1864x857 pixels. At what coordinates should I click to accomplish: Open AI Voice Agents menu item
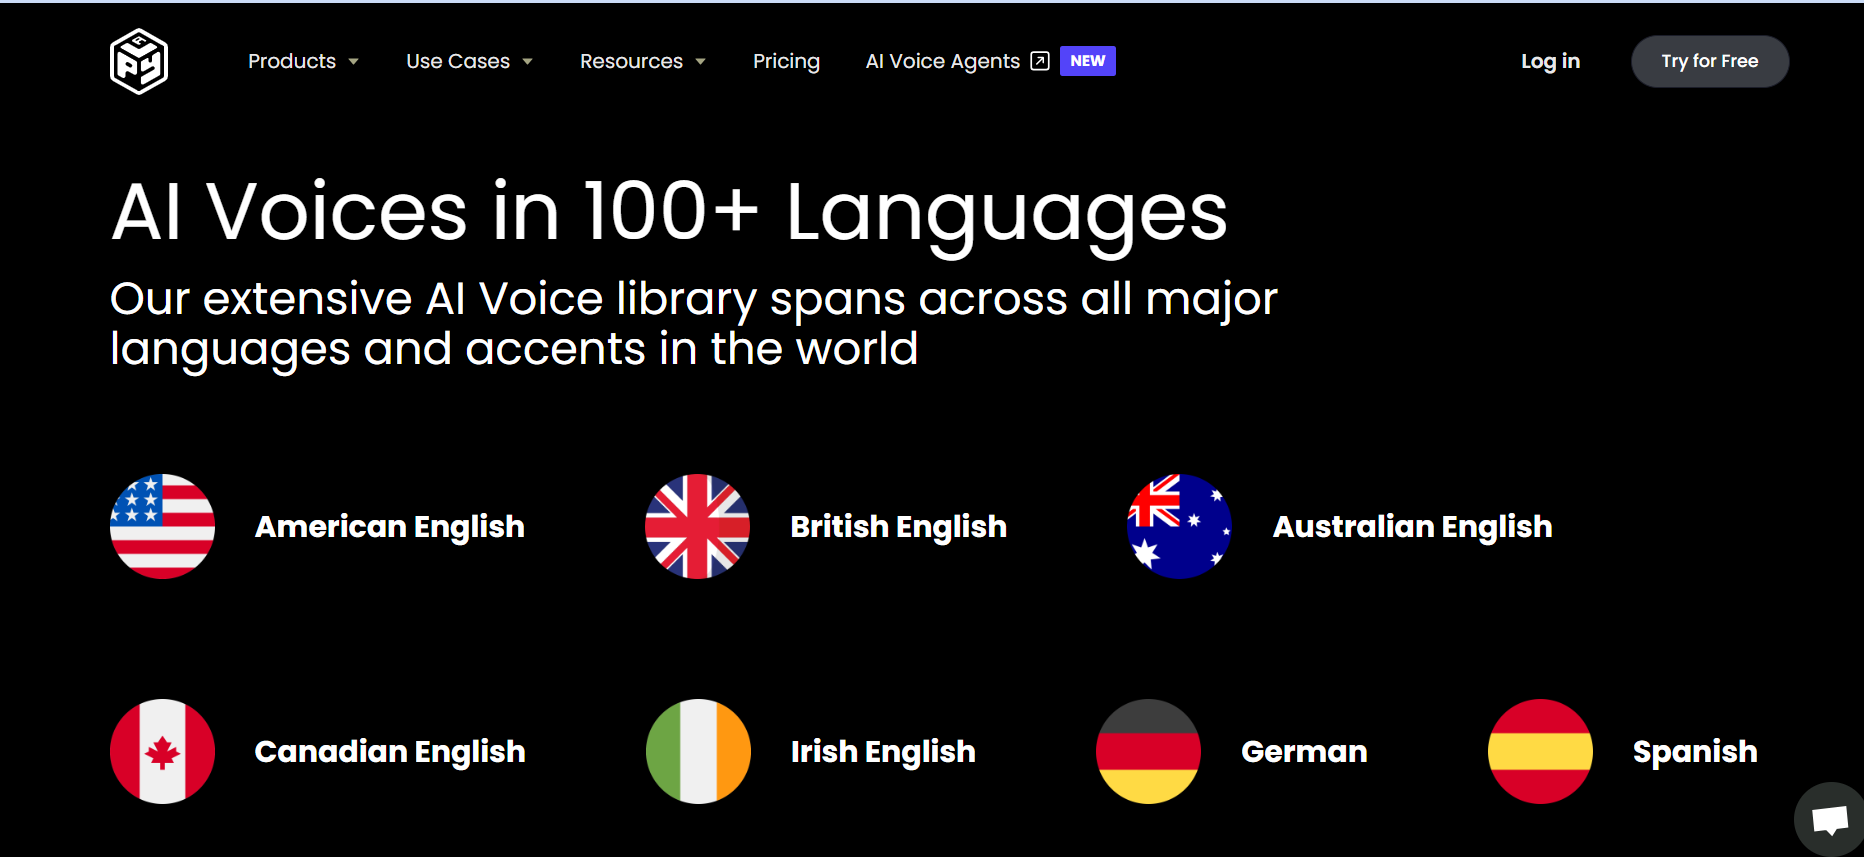[x=942, y=61]
